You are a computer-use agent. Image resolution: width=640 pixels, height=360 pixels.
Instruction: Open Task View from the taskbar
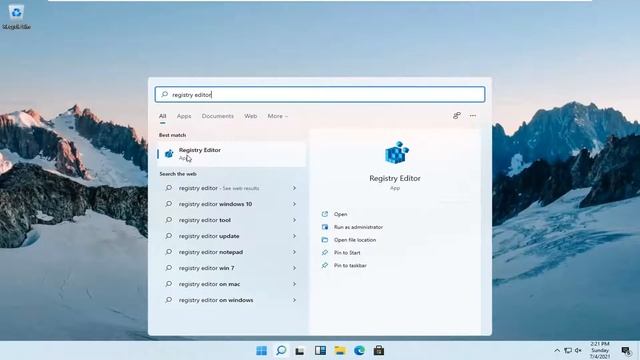[300, 351]
